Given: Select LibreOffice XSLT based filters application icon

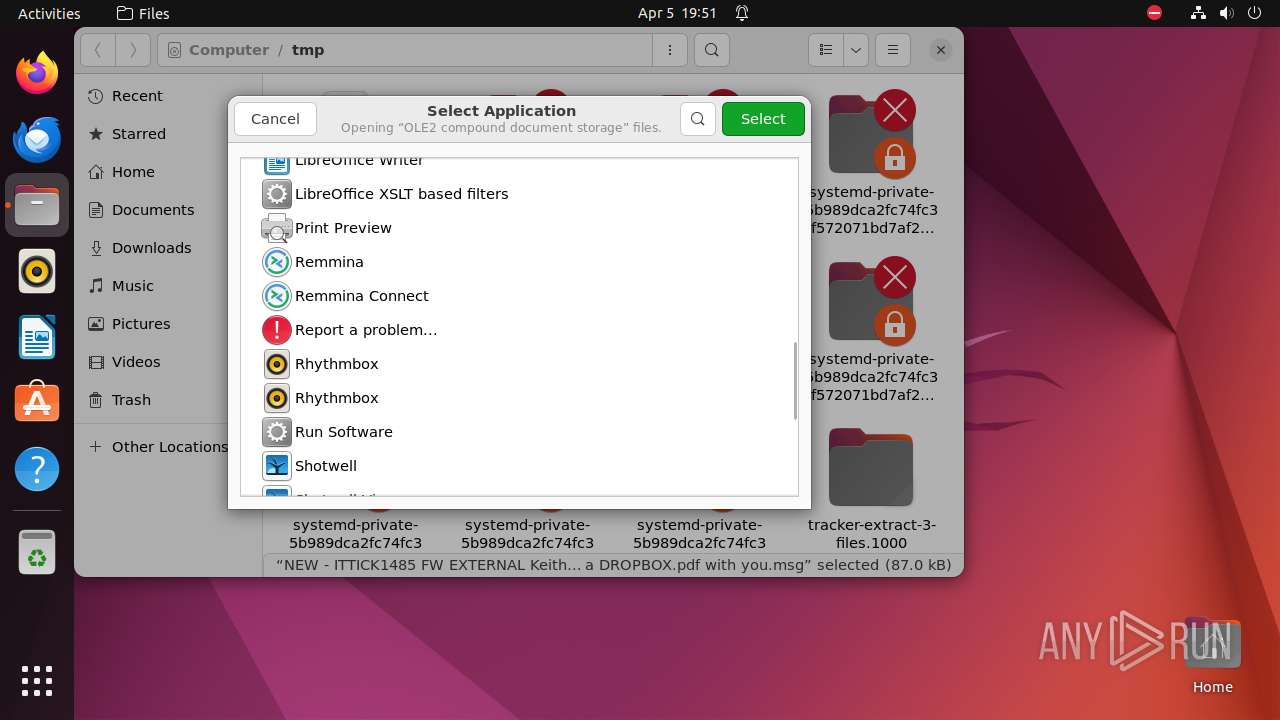Looking at the screenshot, I should pos(277,194).
